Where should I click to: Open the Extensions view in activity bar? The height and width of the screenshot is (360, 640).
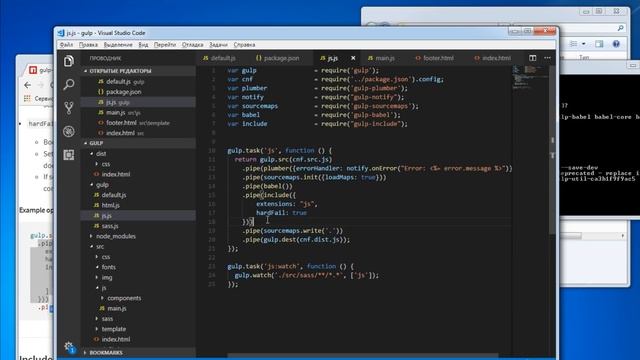[x=69, y=155]
